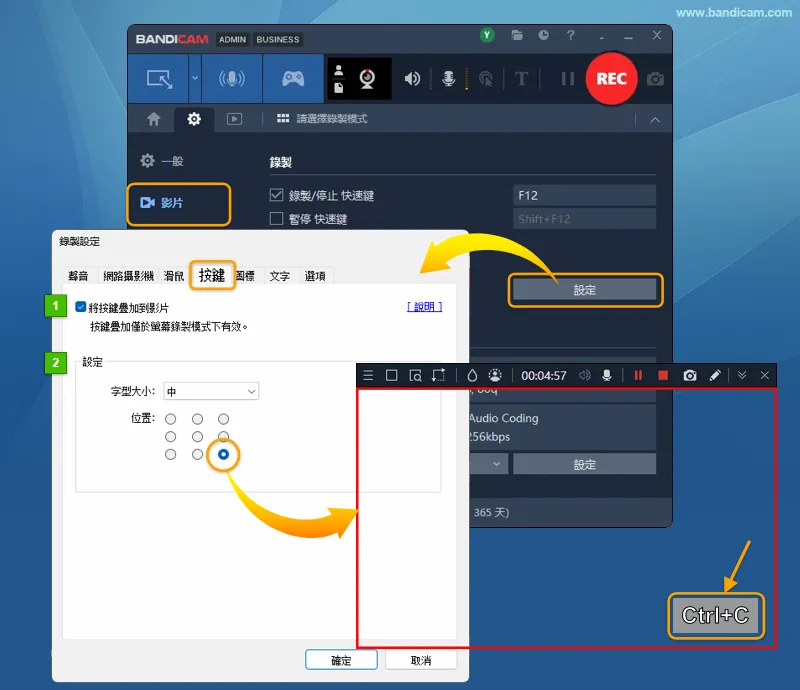Viewport: 800px width, 690px height.
Task: Collapse the panel with the up chevron
Action: click(655, 120)
